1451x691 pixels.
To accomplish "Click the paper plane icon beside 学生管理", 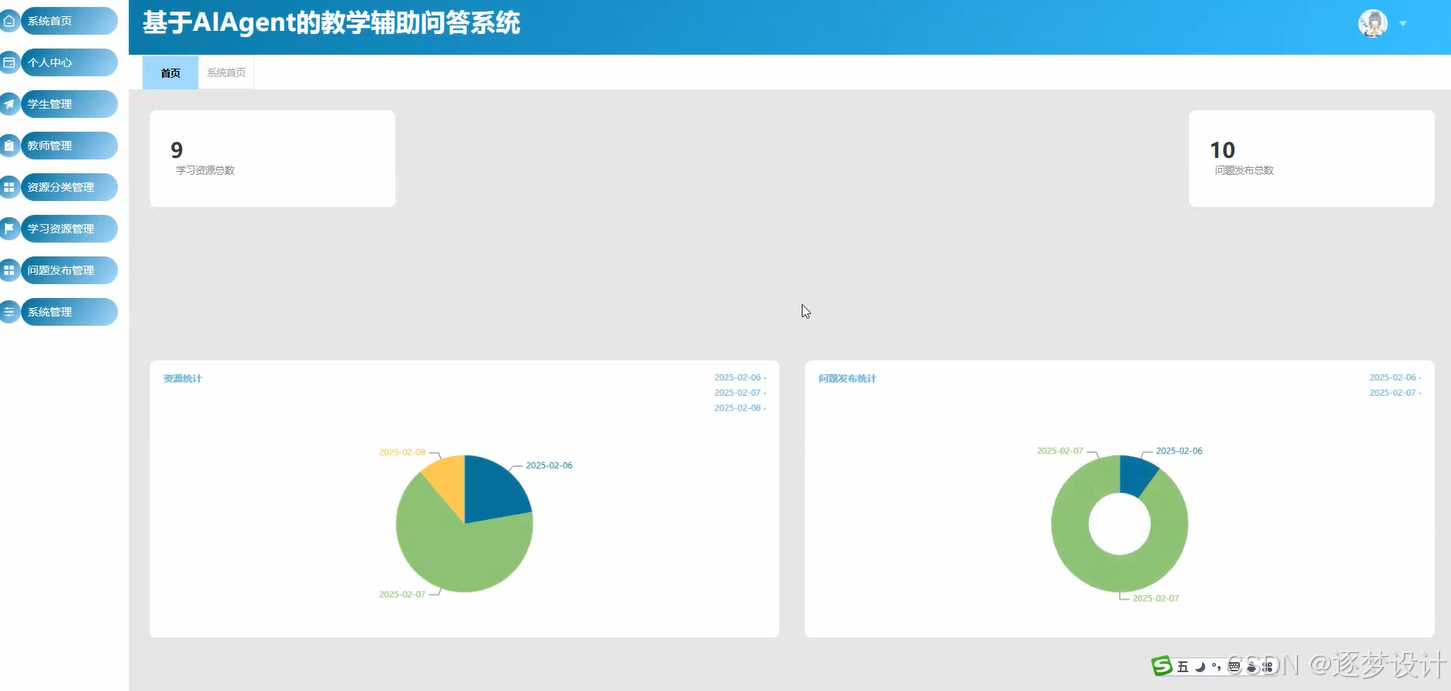I will click(x=9, y=104).
